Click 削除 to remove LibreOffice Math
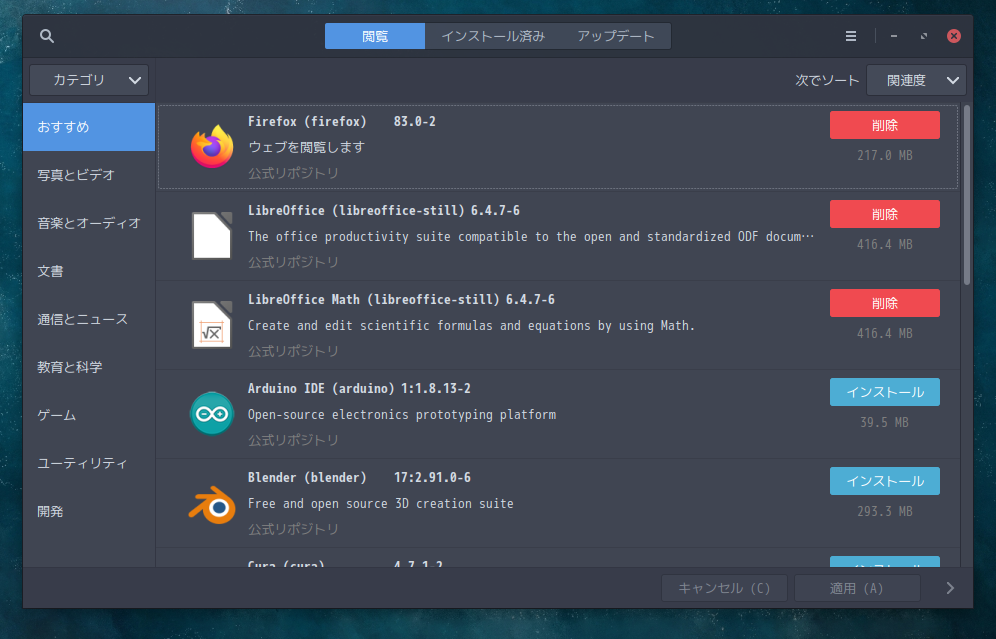 point(885,303)
